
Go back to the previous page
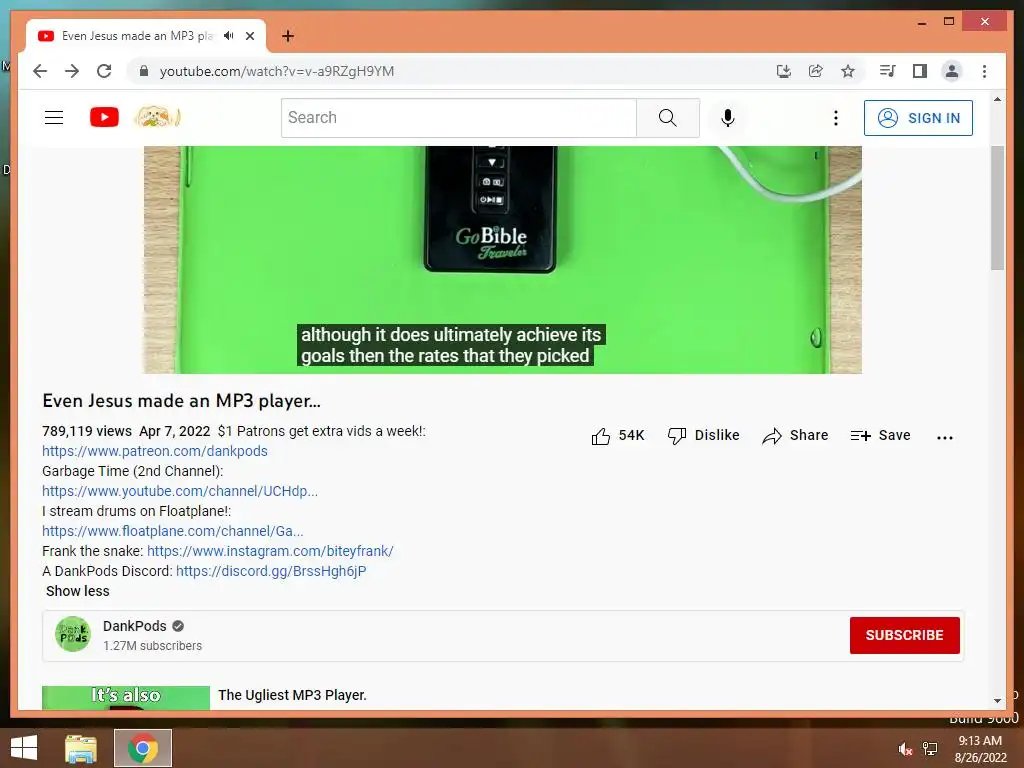[40, 71]
